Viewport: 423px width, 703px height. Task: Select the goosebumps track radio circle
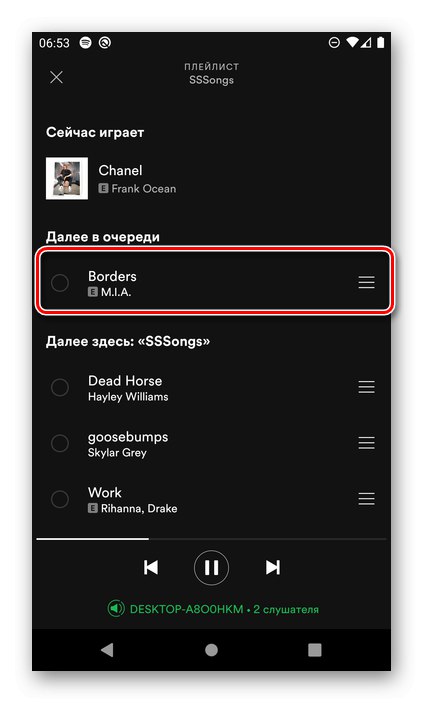click(60, 443)
